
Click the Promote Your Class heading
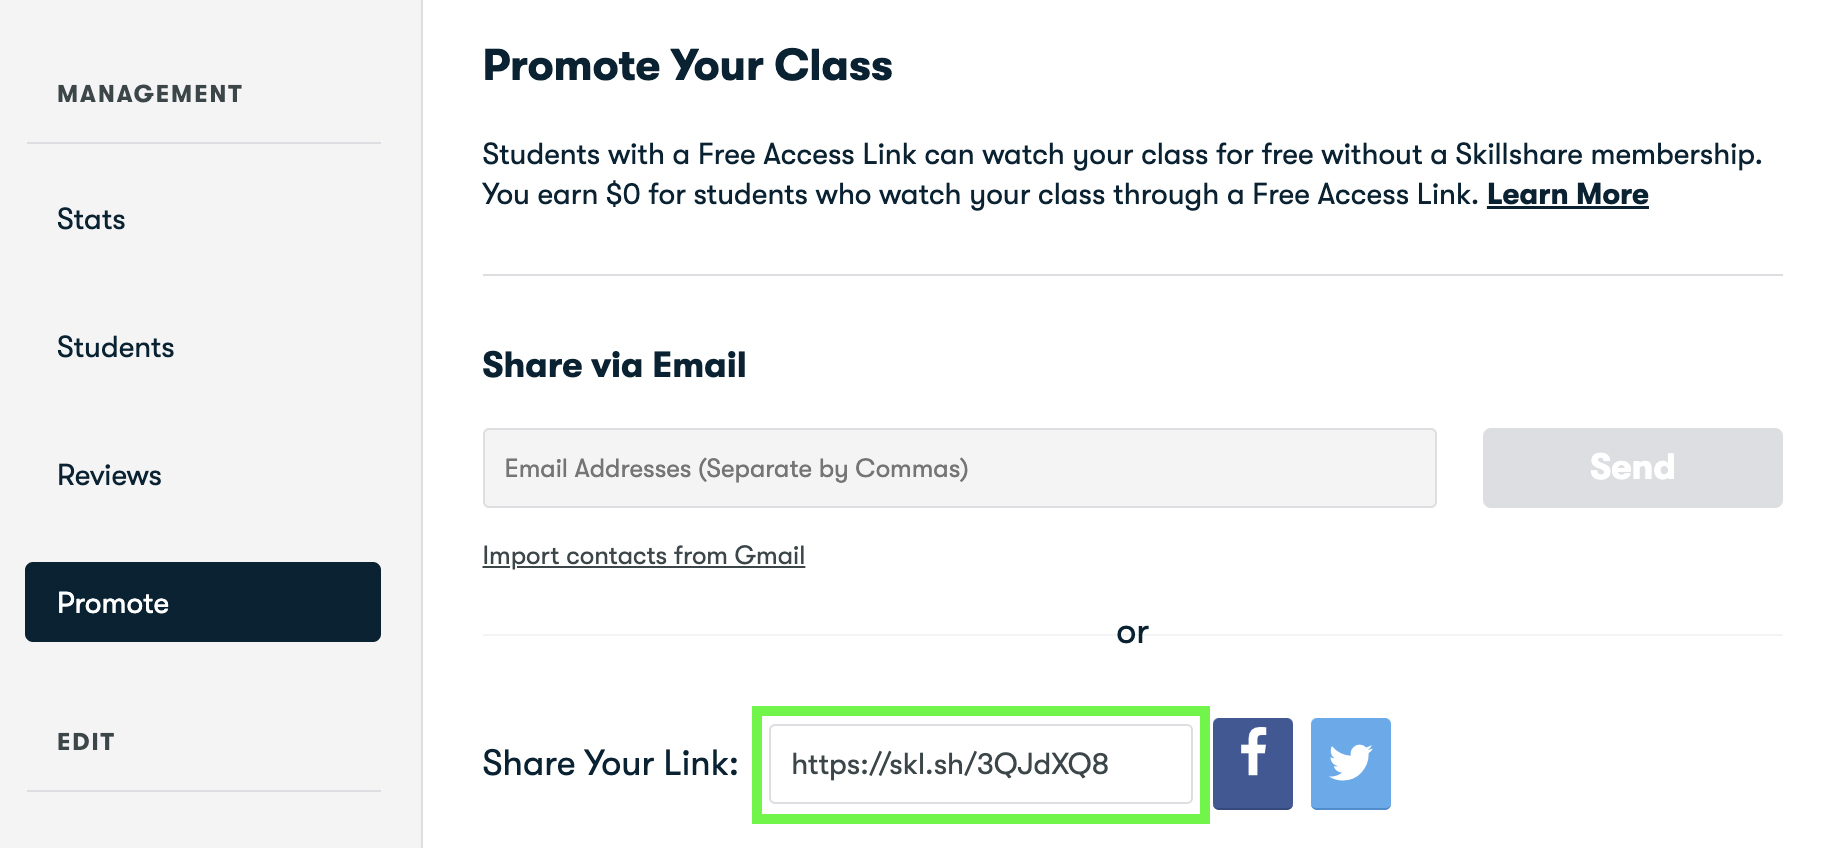point(688,65)
